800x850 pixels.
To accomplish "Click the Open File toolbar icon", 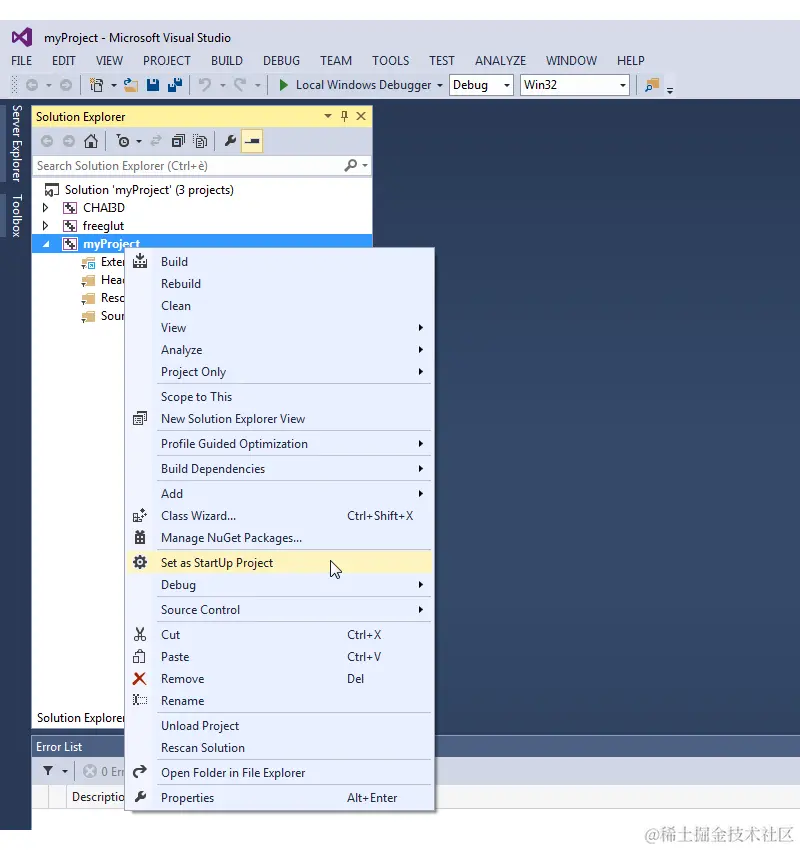I will (131, 85).
